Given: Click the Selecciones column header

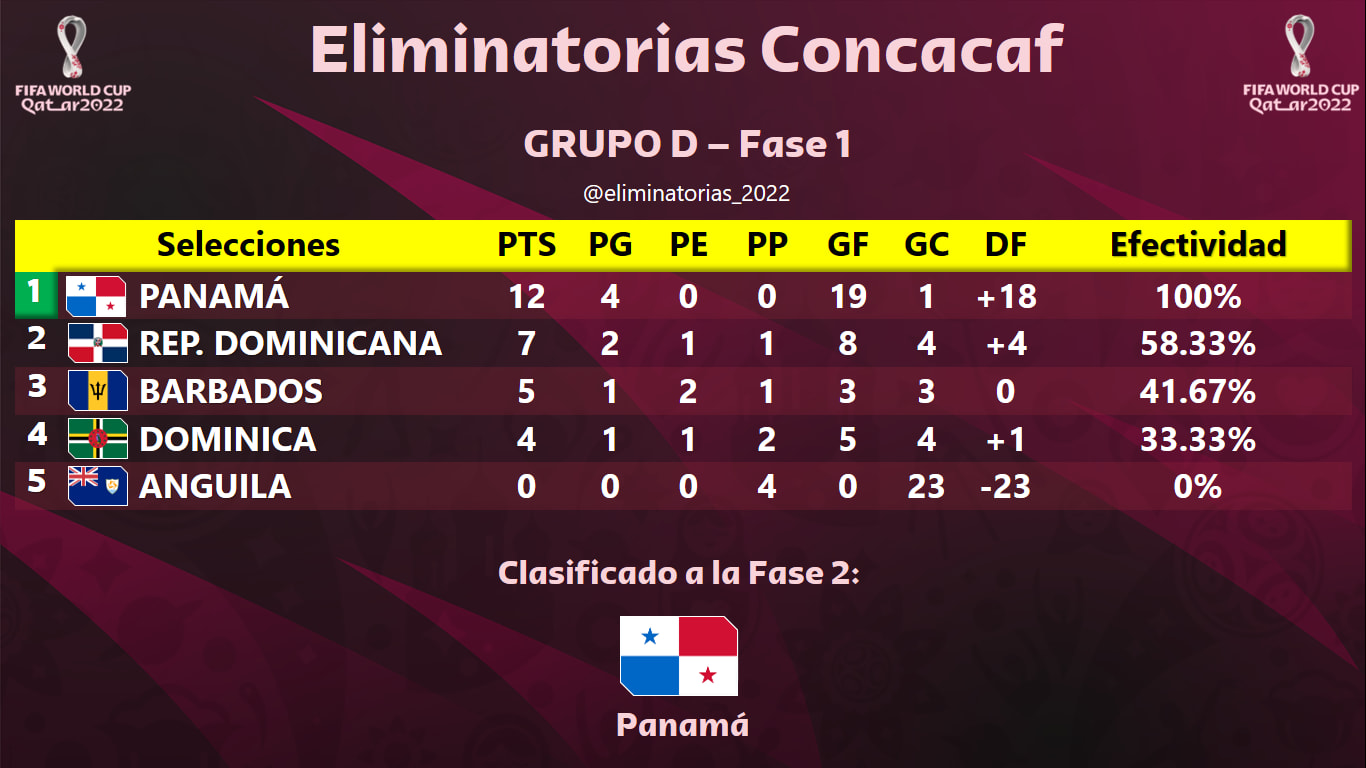Looking at the screenshot, I should (x=248, y=244).
